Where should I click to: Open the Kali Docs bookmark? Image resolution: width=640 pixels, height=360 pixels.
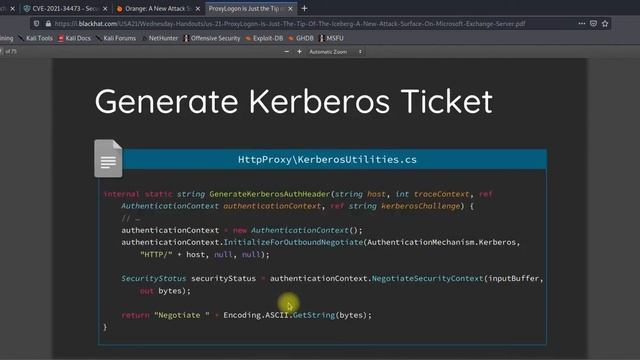74,38
